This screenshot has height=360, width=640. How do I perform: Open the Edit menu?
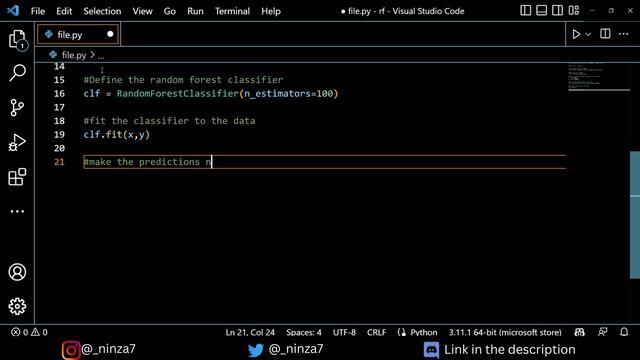click(64, 11)
